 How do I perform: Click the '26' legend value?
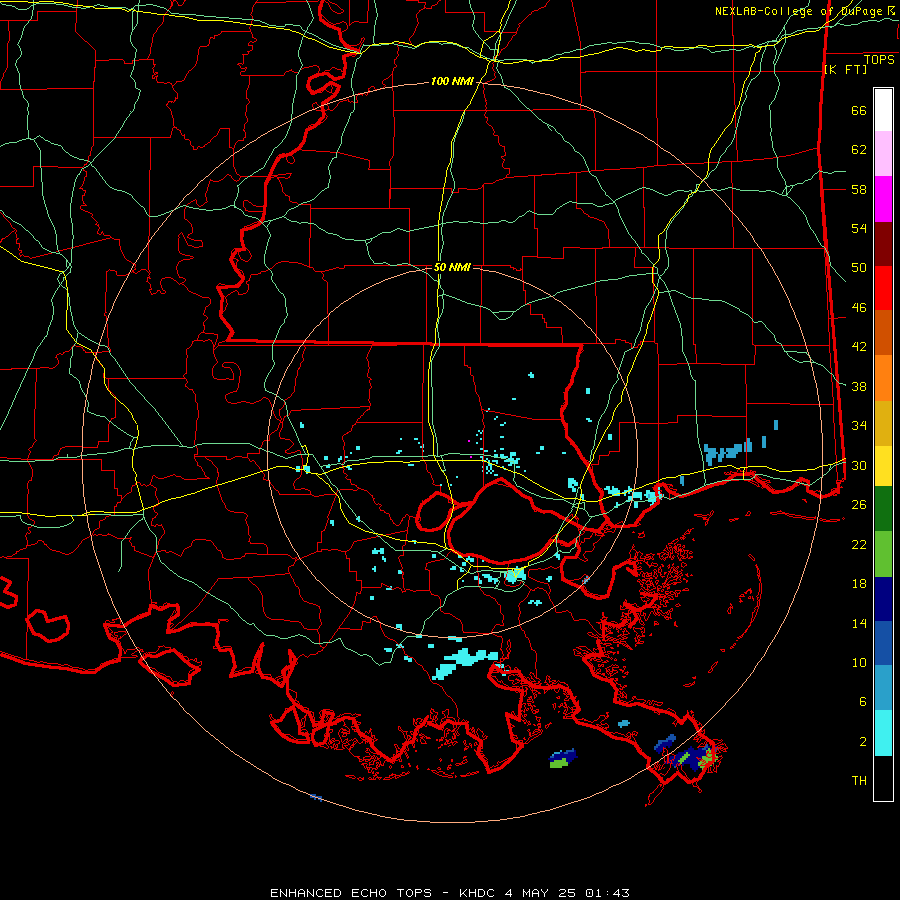859,505
